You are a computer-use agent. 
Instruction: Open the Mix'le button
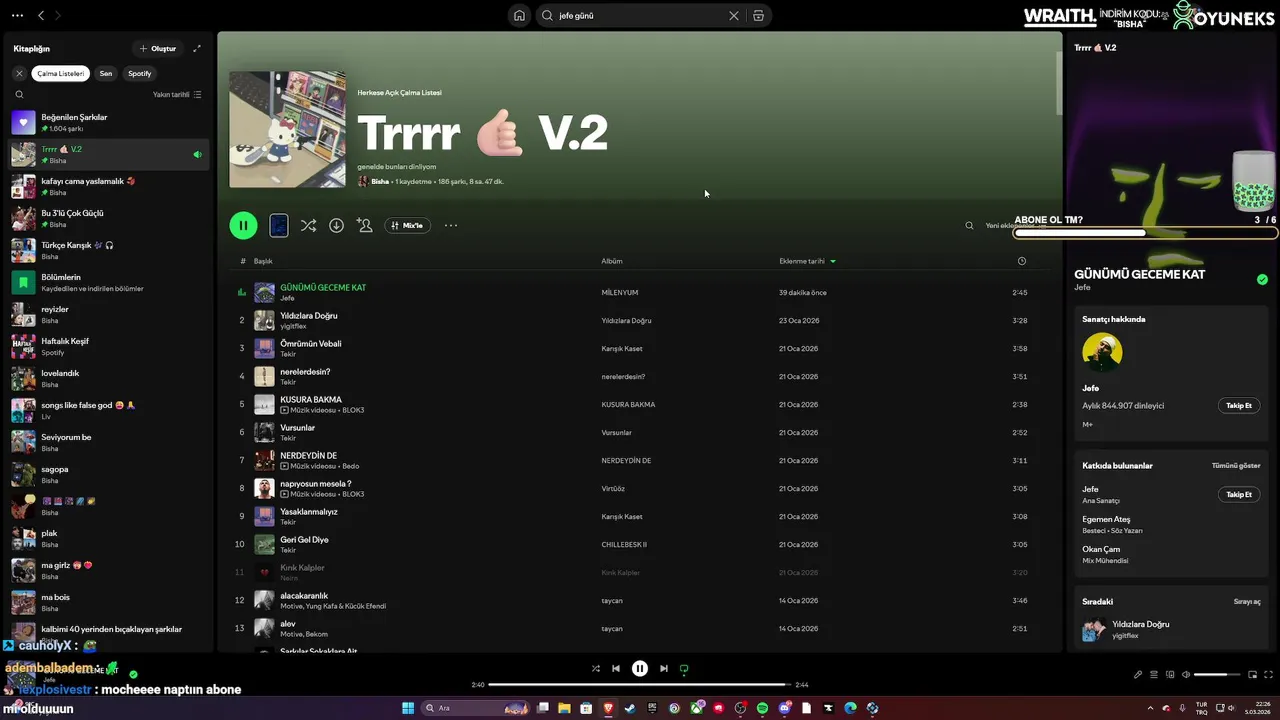pos(407,225)
